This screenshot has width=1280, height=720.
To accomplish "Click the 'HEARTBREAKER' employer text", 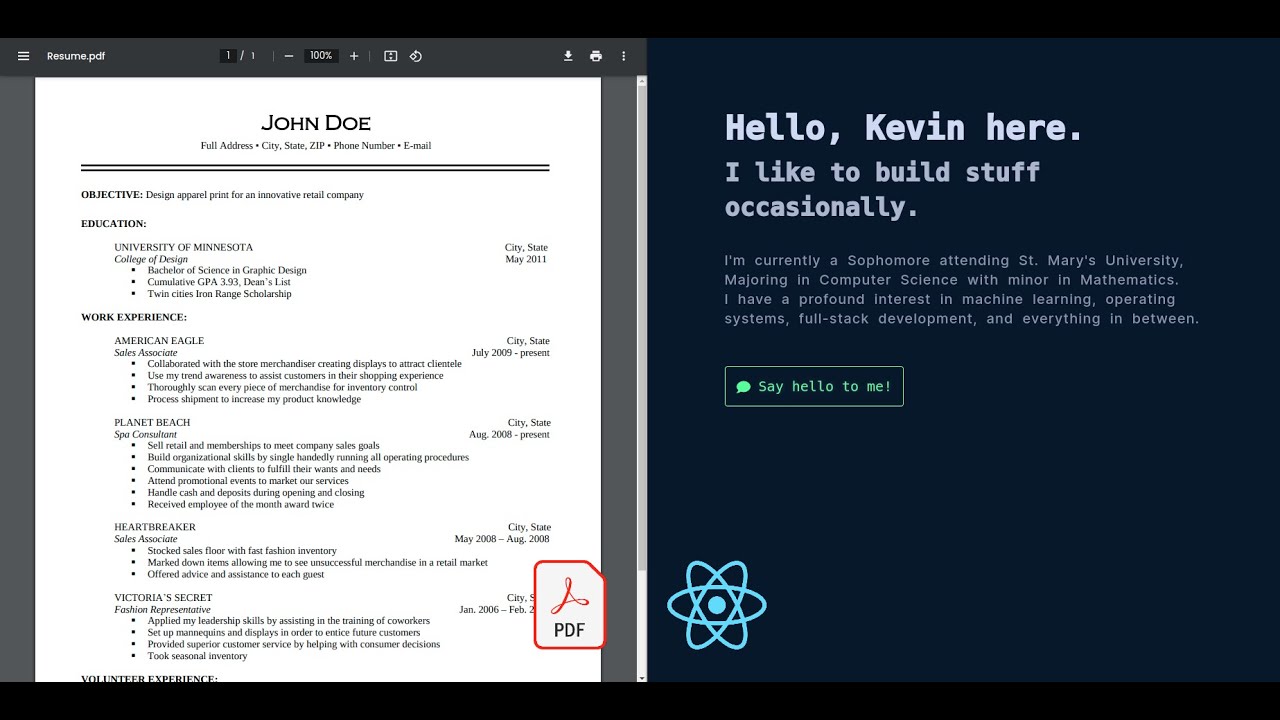I will 155,527.
